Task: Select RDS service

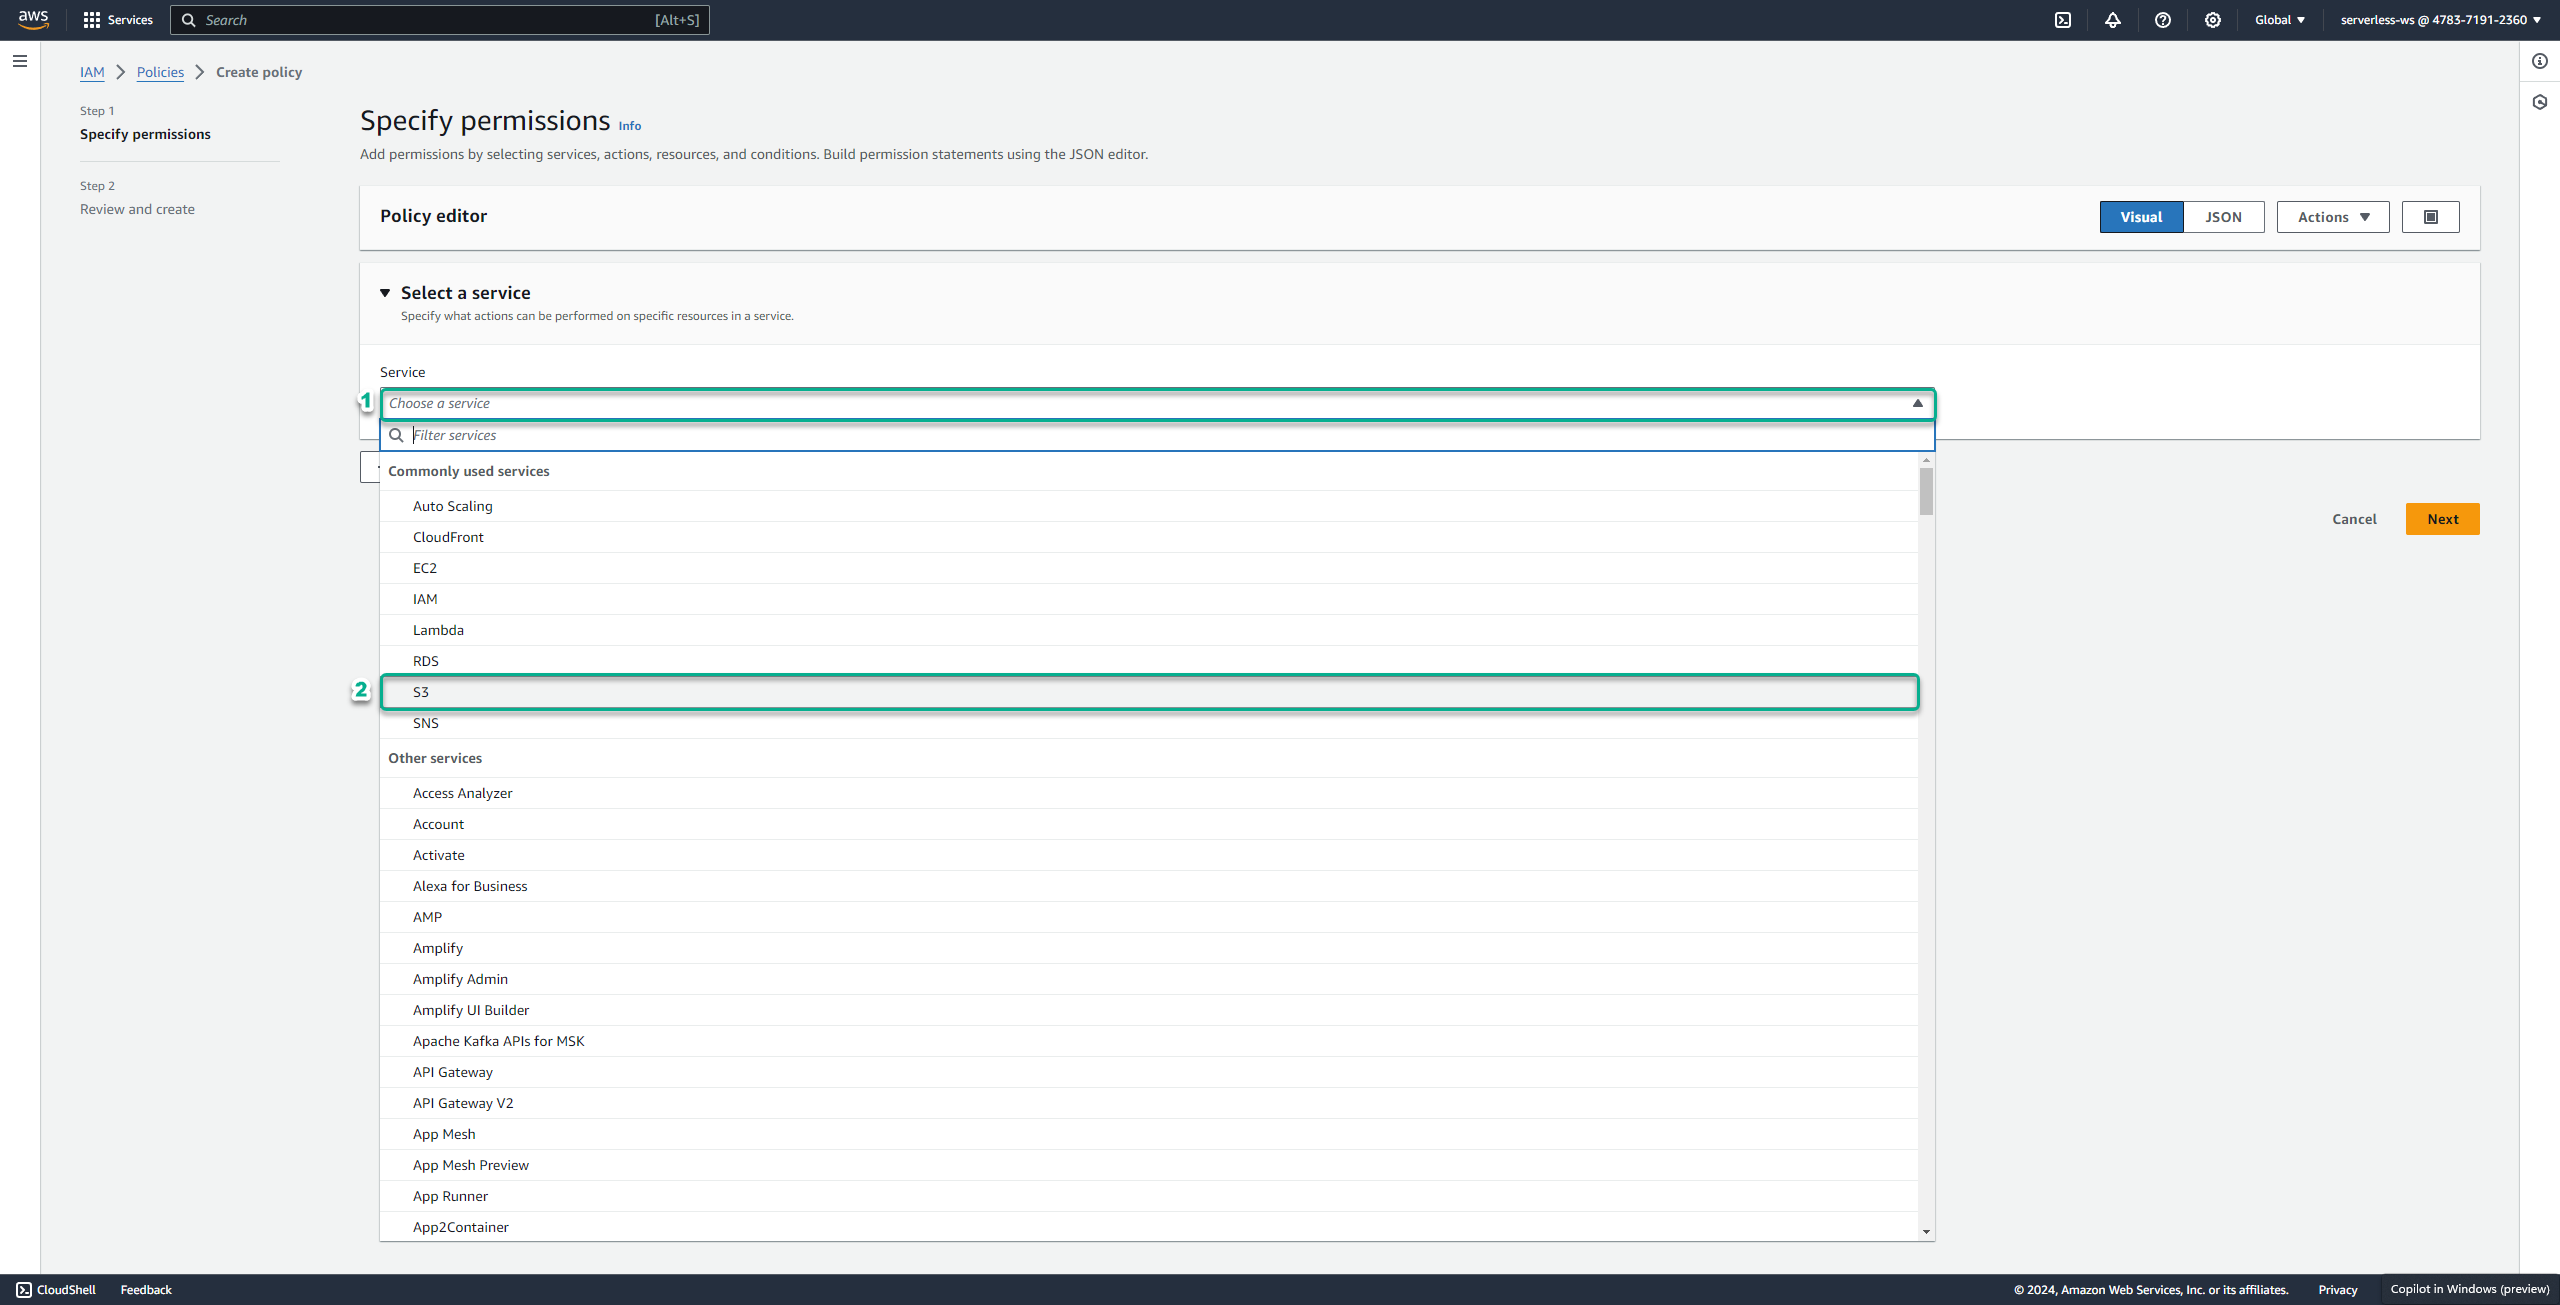Action: [x=1149, y=661]
